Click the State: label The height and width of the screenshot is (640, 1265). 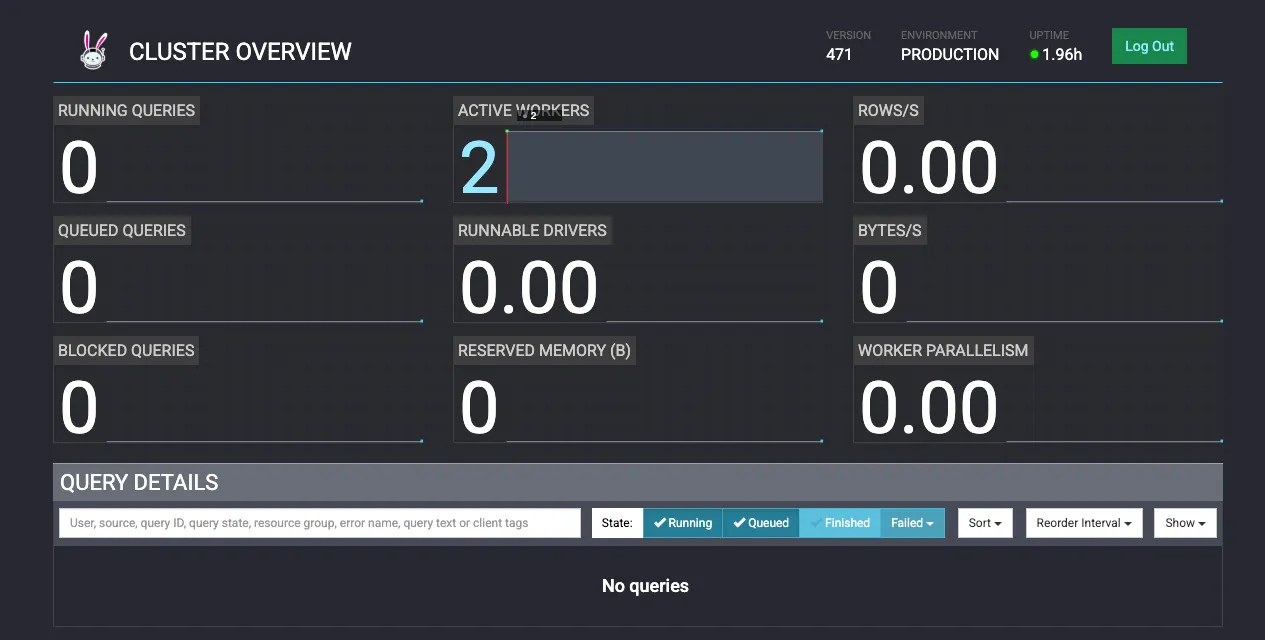[x=617, y=523]
